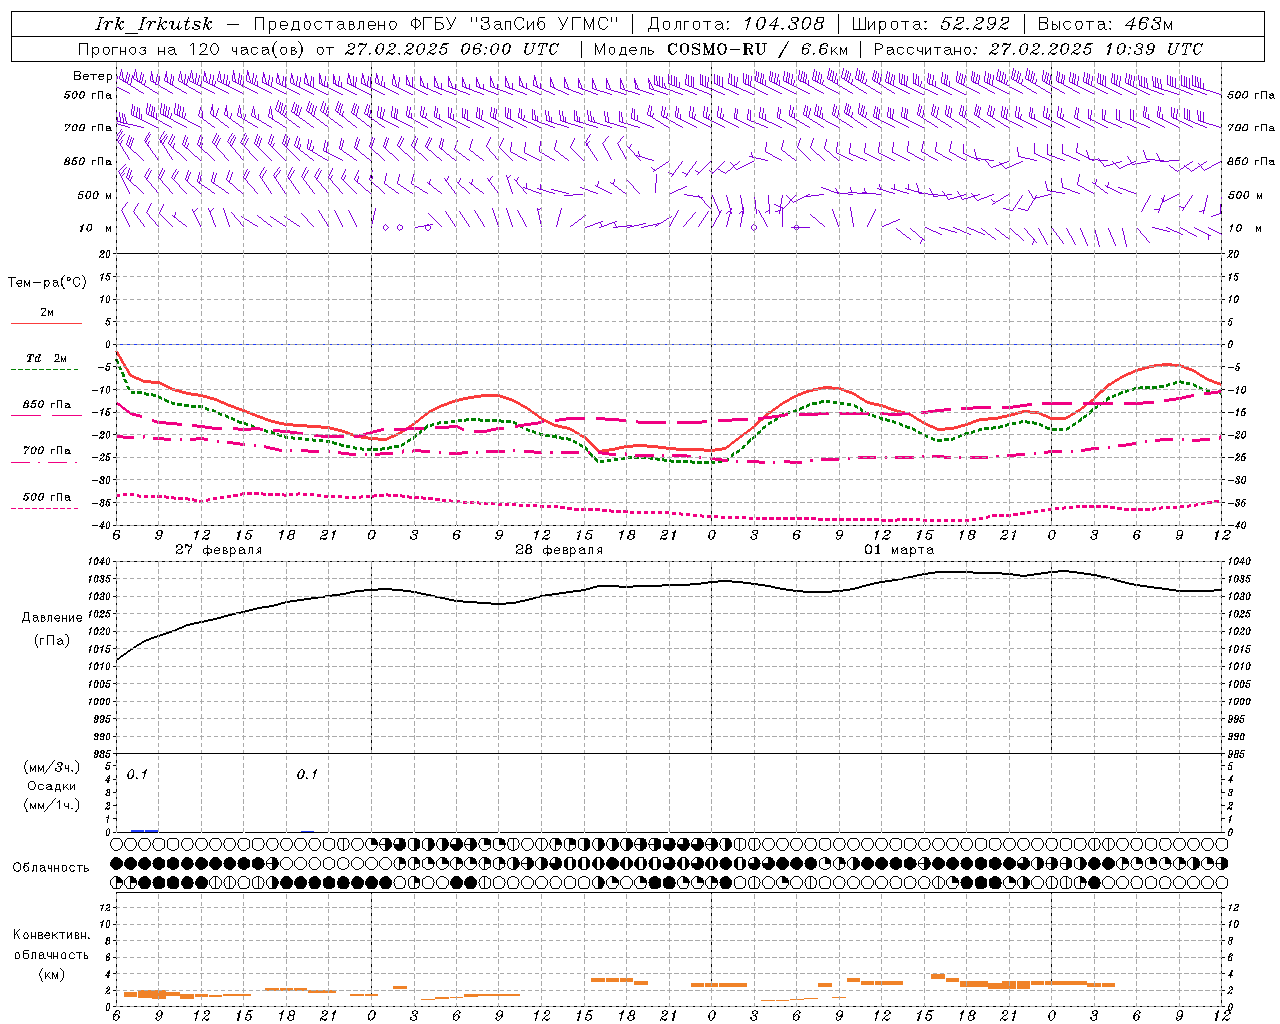Click the 27 февраля date label
The height and width of the screenshot is (1024, 1280).
click(219, 550)
